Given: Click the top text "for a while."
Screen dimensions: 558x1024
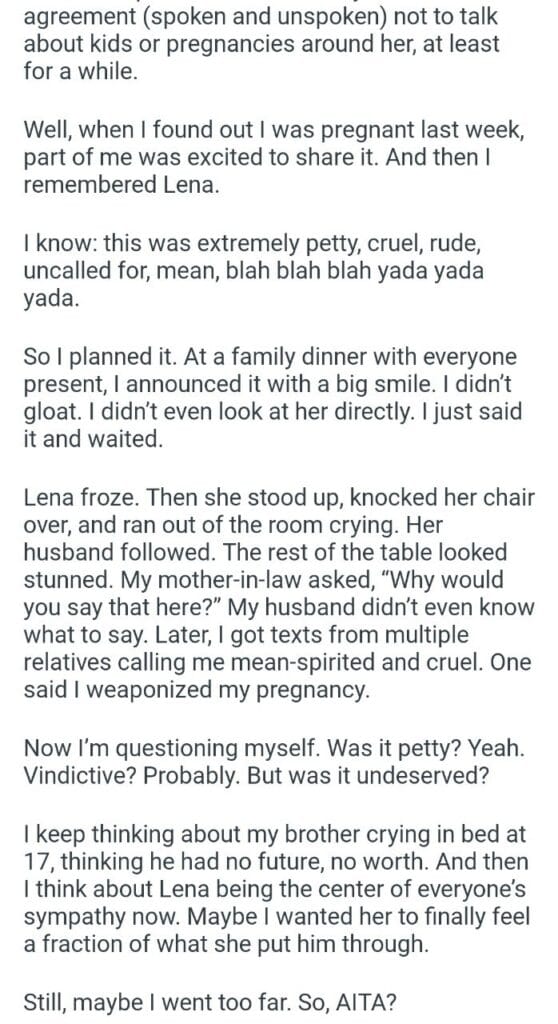Looking at the screenshot, I should pyautogui.click(x=81, y=71).
